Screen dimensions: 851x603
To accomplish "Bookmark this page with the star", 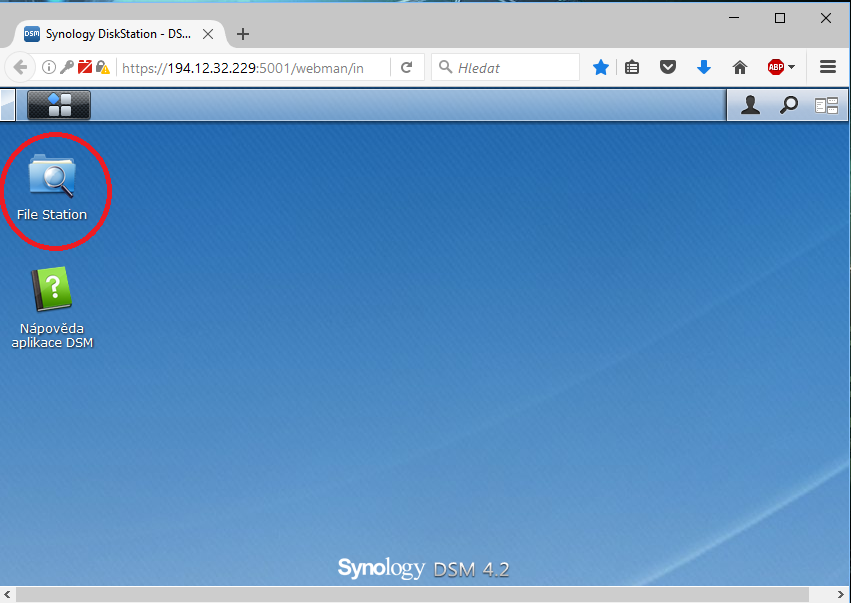I will coord(601,67).
